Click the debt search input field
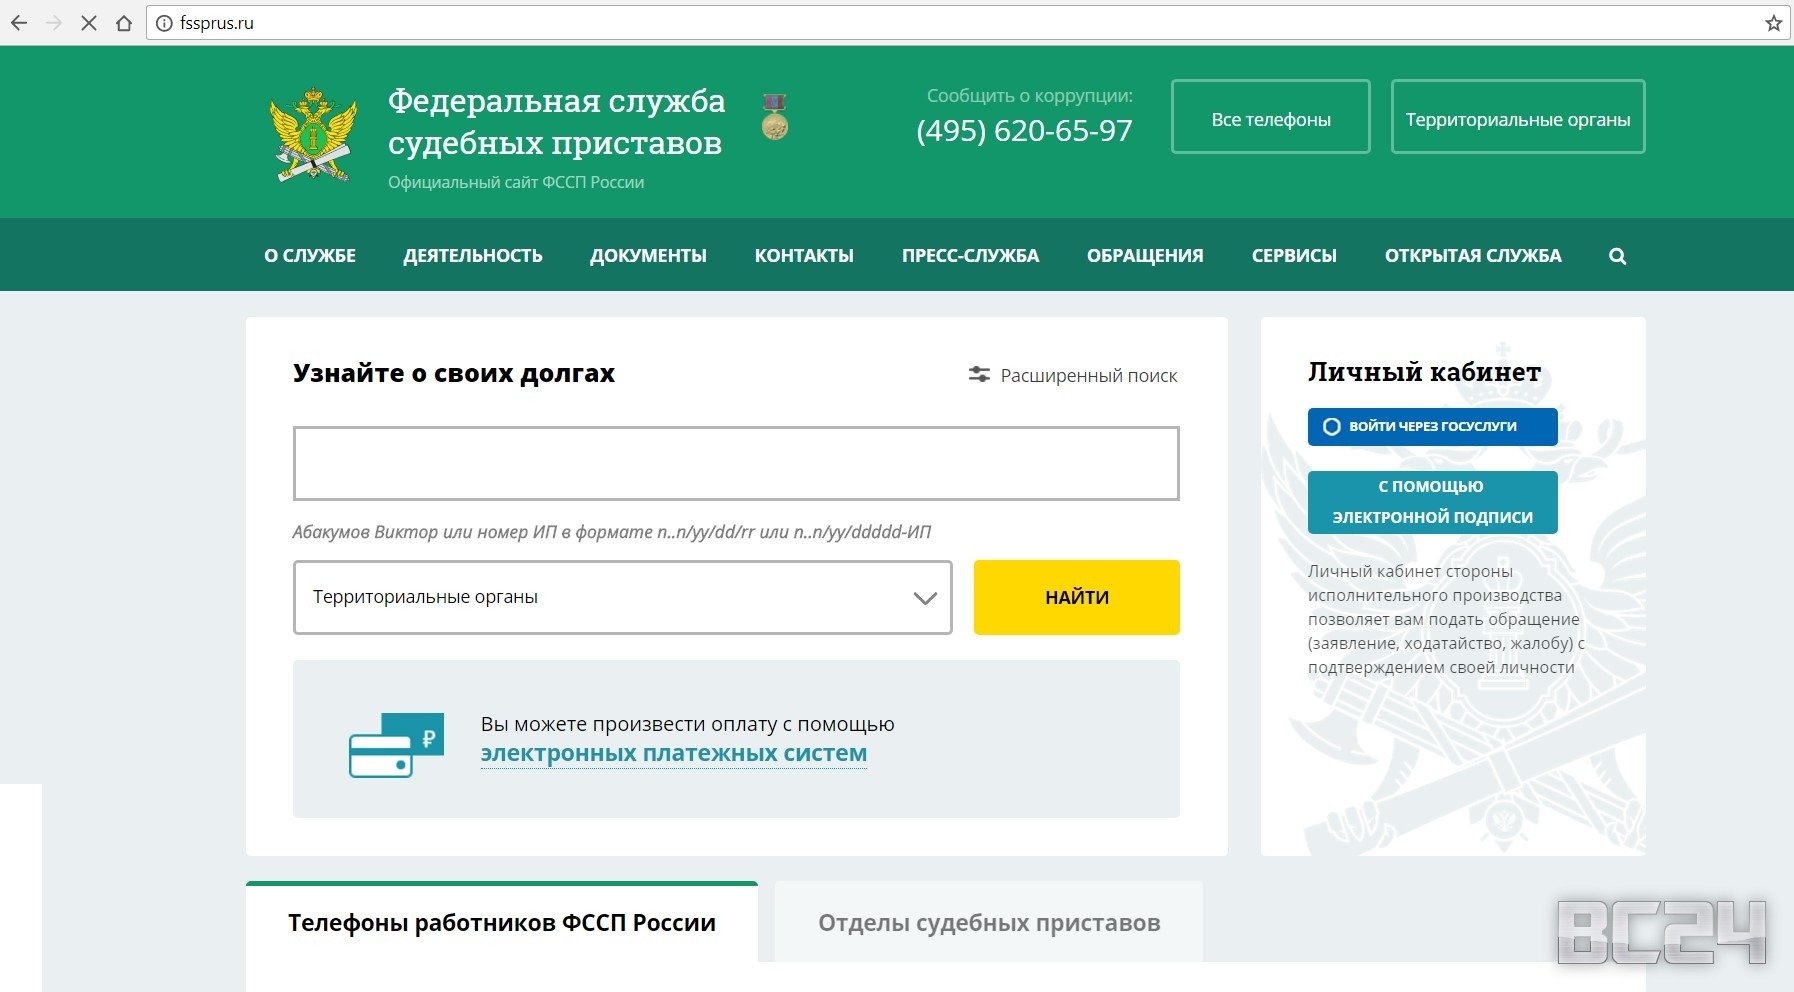Image resolution: width=1794 pixels, height=992 pixels. click(x=736, y=464)
